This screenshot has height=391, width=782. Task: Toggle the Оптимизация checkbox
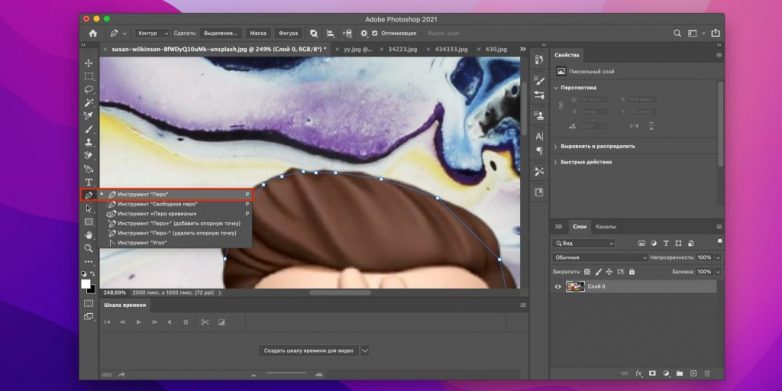click(x=375, y=33)
